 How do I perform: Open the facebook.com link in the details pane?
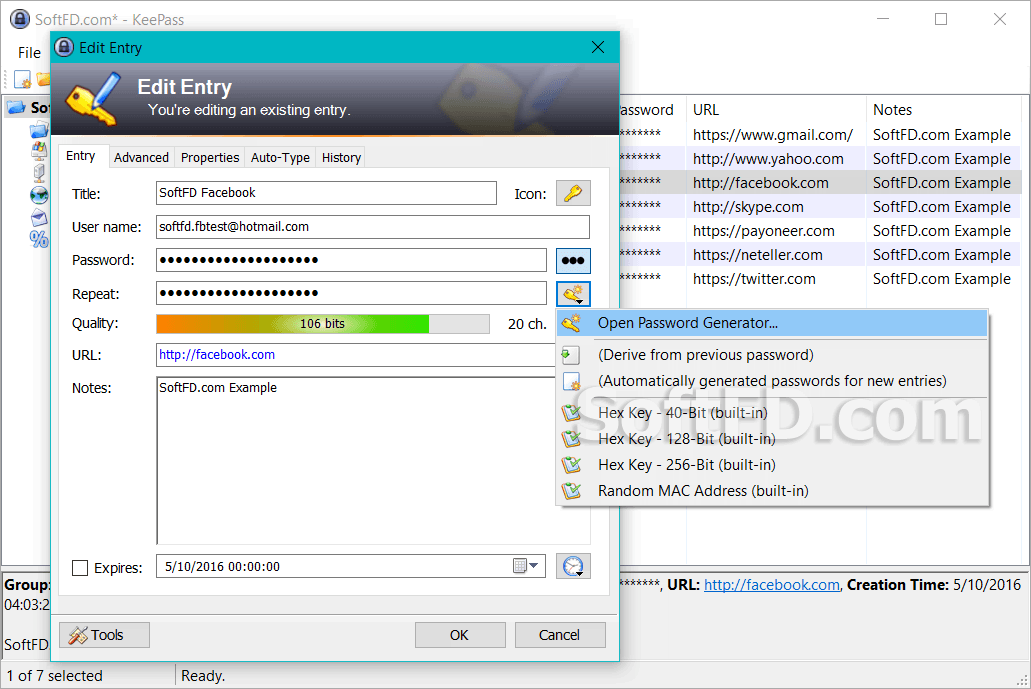[x=772, y=585]
